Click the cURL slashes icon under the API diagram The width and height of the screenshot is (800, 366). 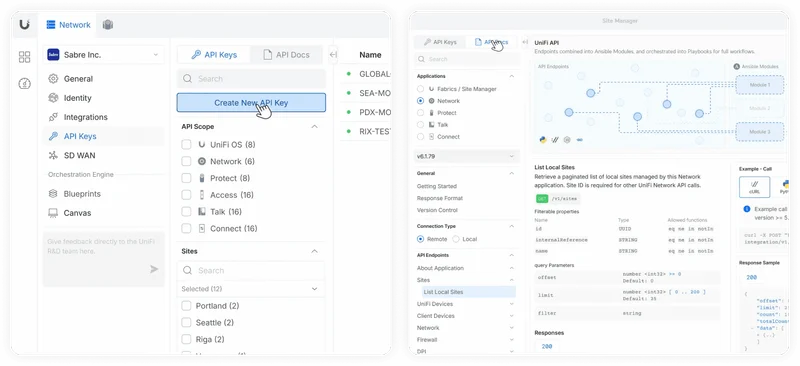point(555,139)
